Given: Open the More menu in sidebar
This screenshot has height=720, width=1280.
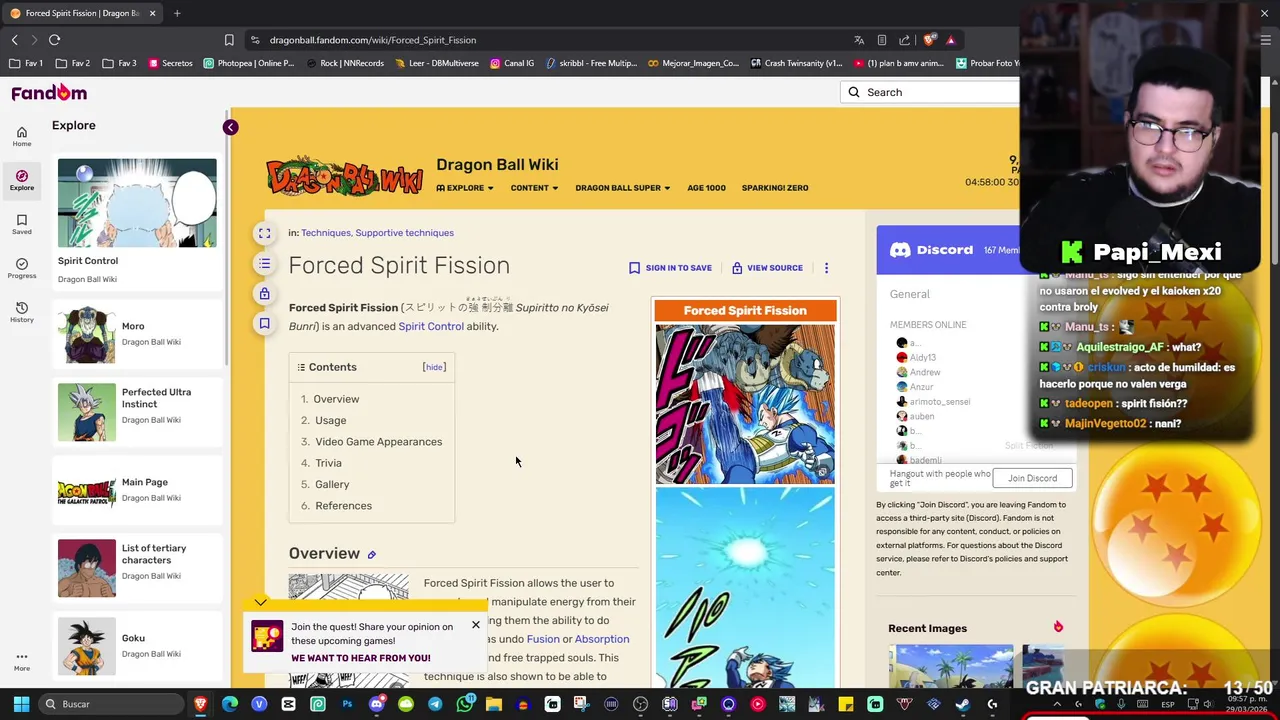Looking at the screenshot, I should pos(21,662).
